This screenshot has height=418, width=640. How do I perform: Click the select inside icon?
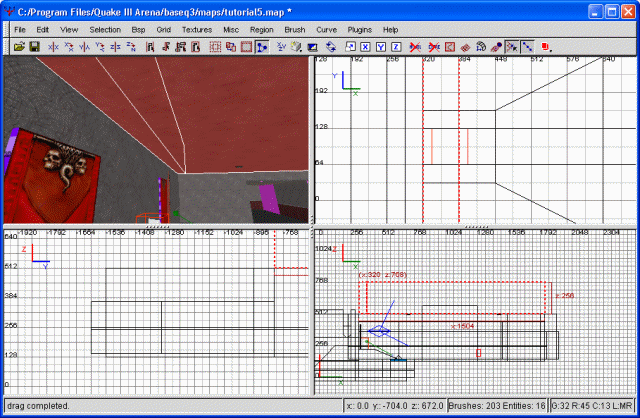pyautogui.click(x=196, y=47)
